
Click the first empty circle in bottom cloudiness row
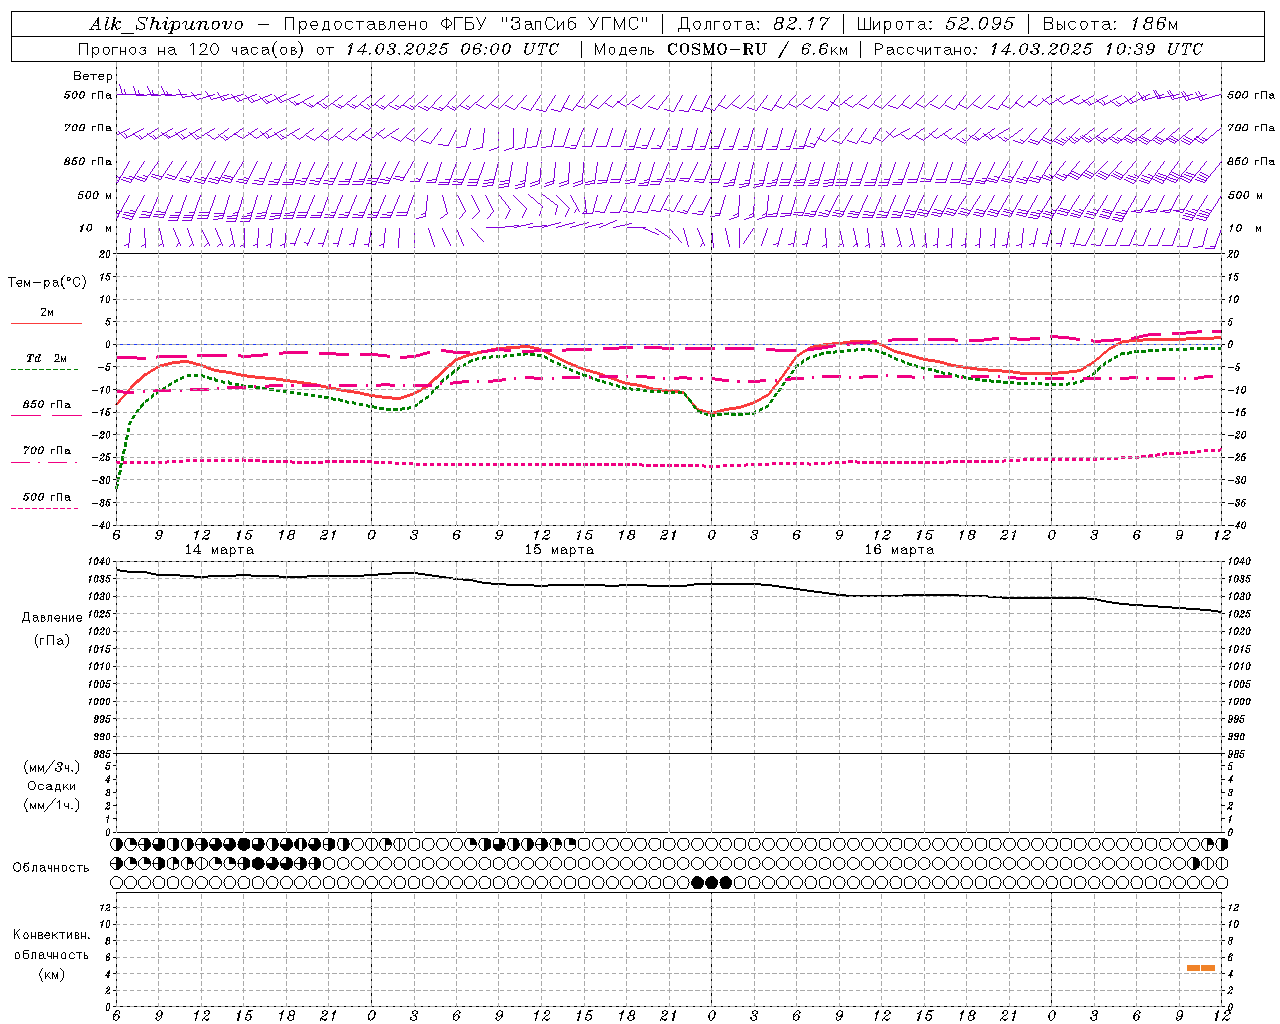(117, 882)
